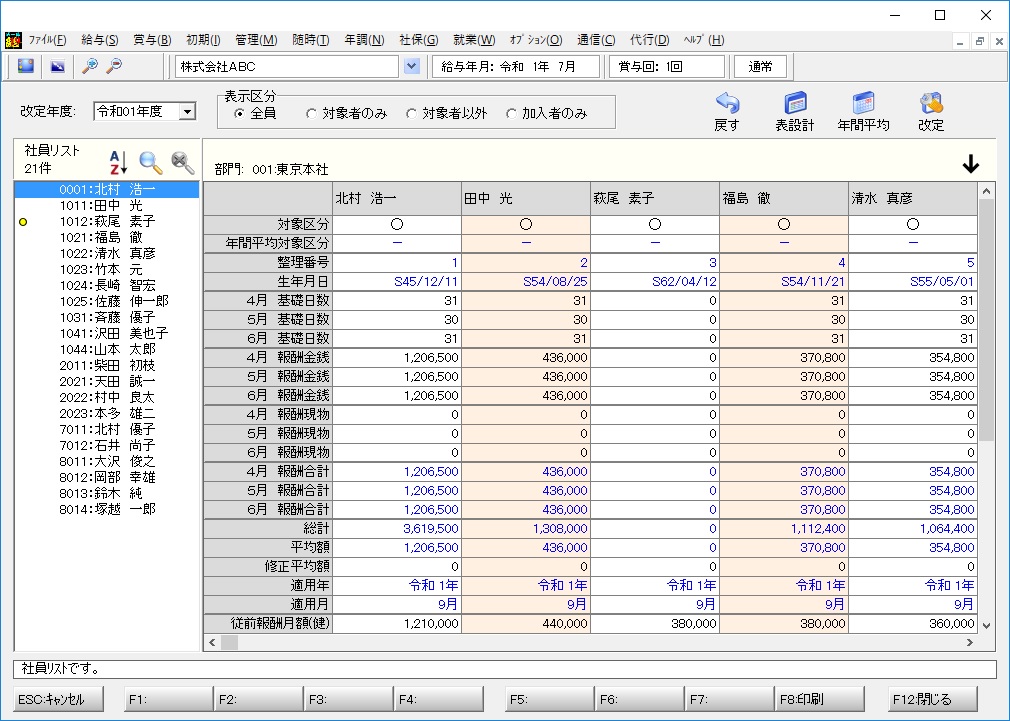The width and height of the screenshot is (1010, 721).
Task: Open the 代行(D) menu
Action: coord(649,40)
